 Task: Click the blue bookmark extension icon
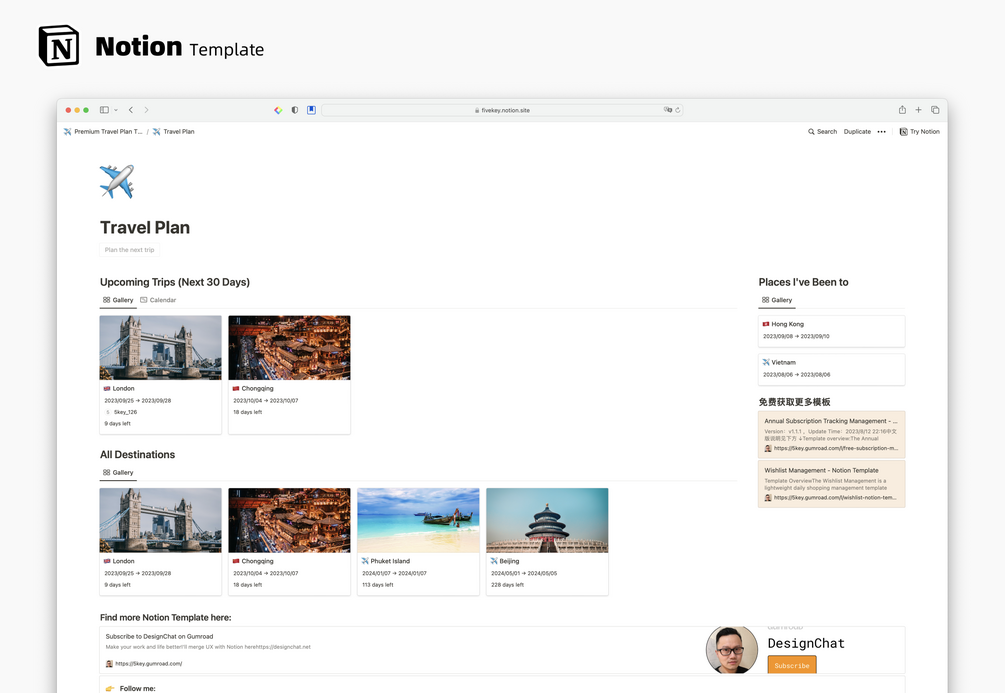click(x=311, y=110)
